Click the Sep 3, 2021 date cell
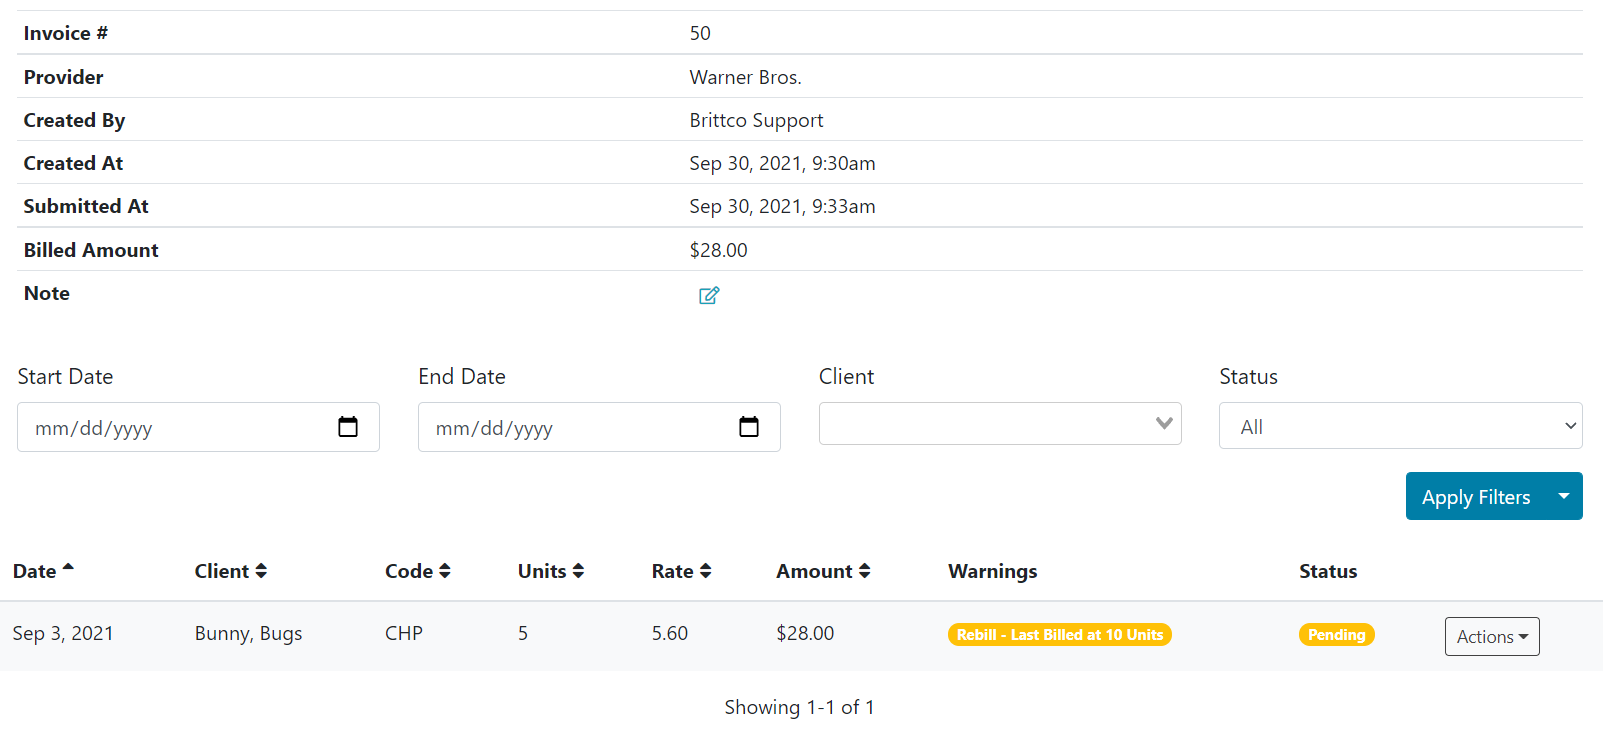The height and width of the screenshot is (750, 1603). pyautogui.click(x=63, y=634)
